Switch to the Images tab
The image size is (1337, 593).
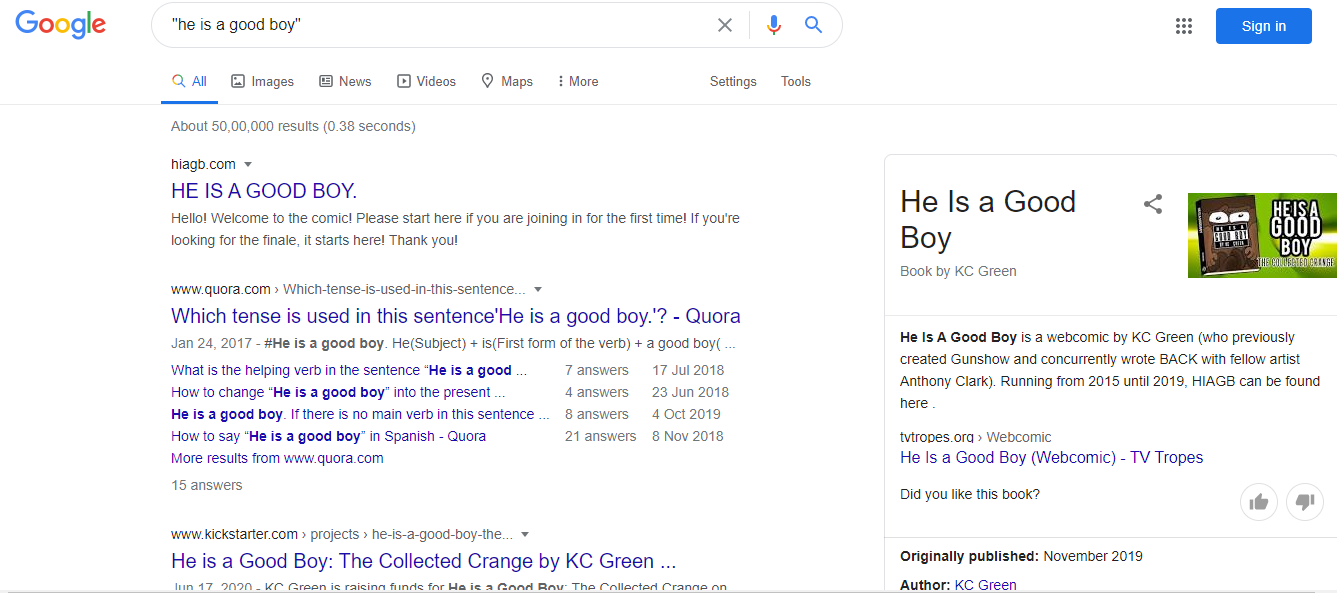pyautogui.click(x=262, y=81)
